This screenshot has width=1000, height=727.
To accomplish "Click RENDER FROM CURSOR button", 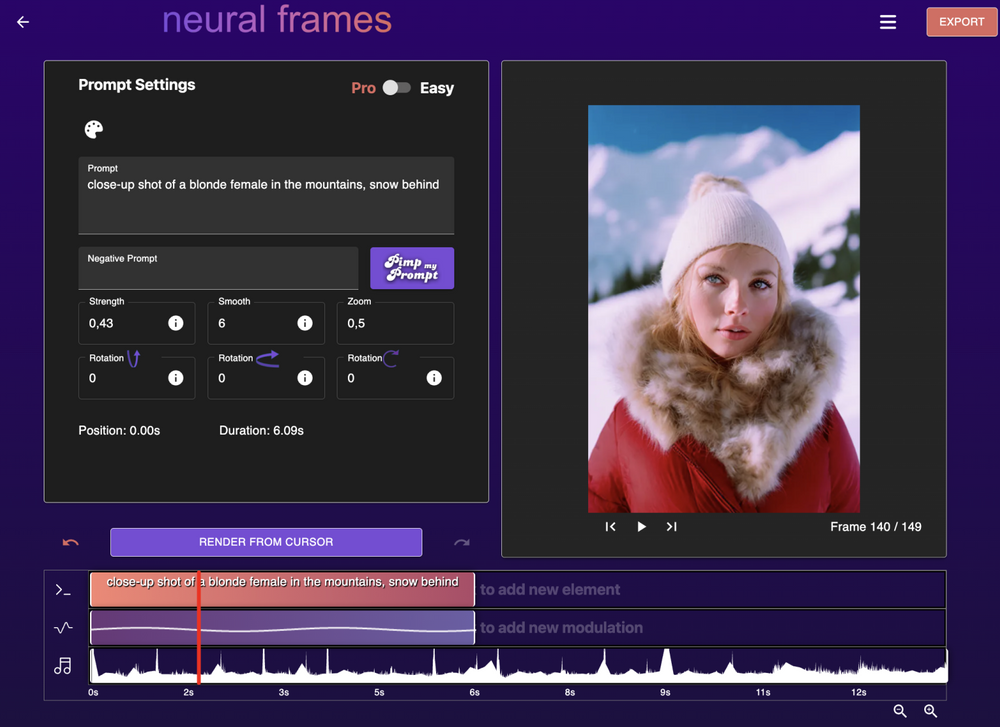I will 266,542.
